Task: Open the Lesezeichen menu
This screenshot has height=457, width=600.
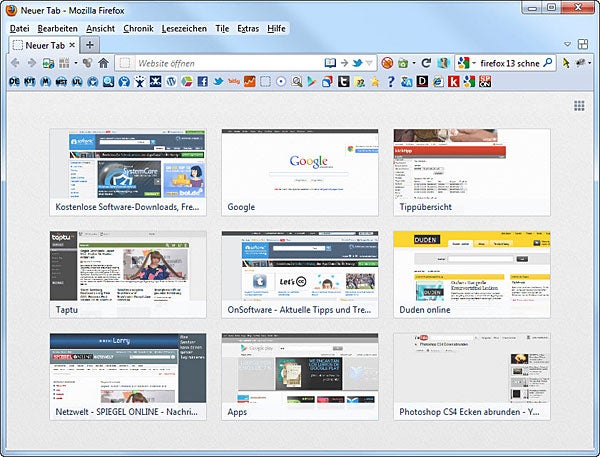Action: click(186, 28)
